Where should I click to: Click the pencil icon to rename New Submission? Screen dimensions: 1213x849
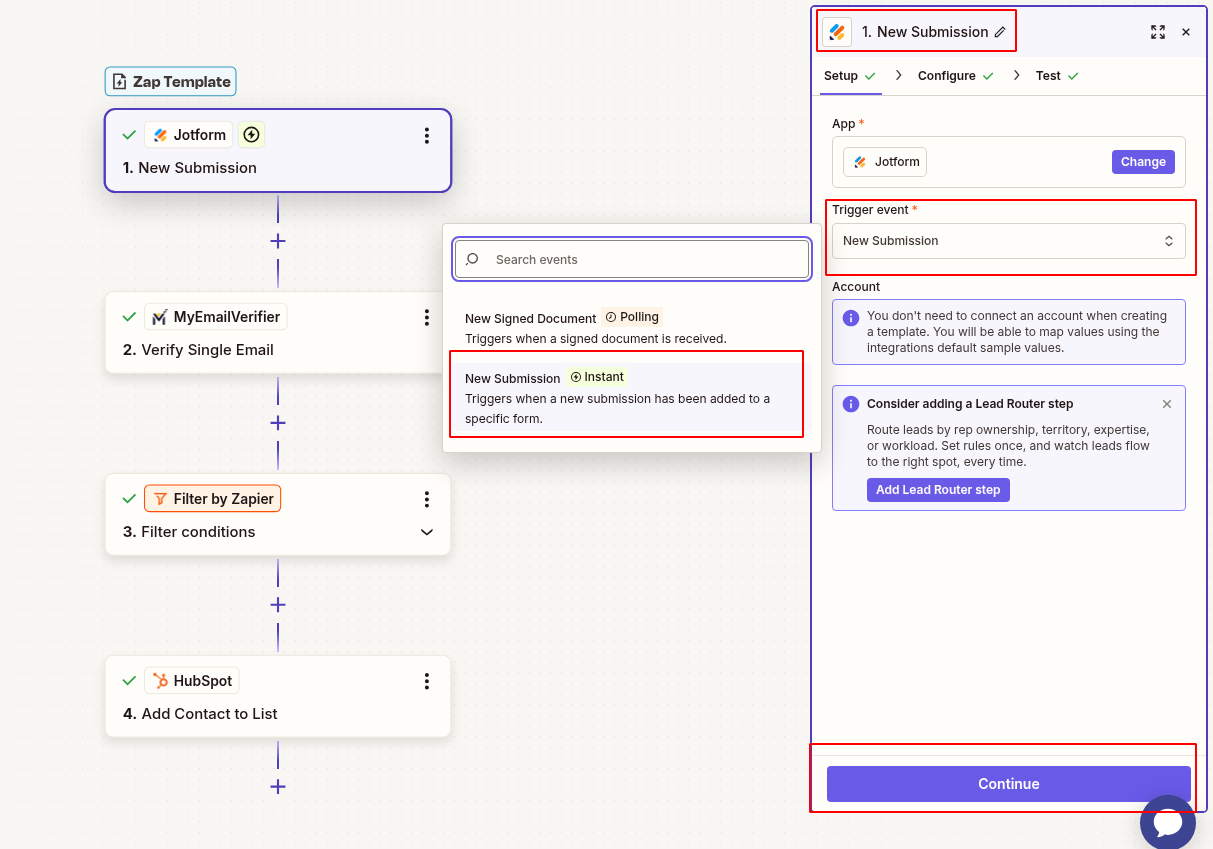point(999,31)
